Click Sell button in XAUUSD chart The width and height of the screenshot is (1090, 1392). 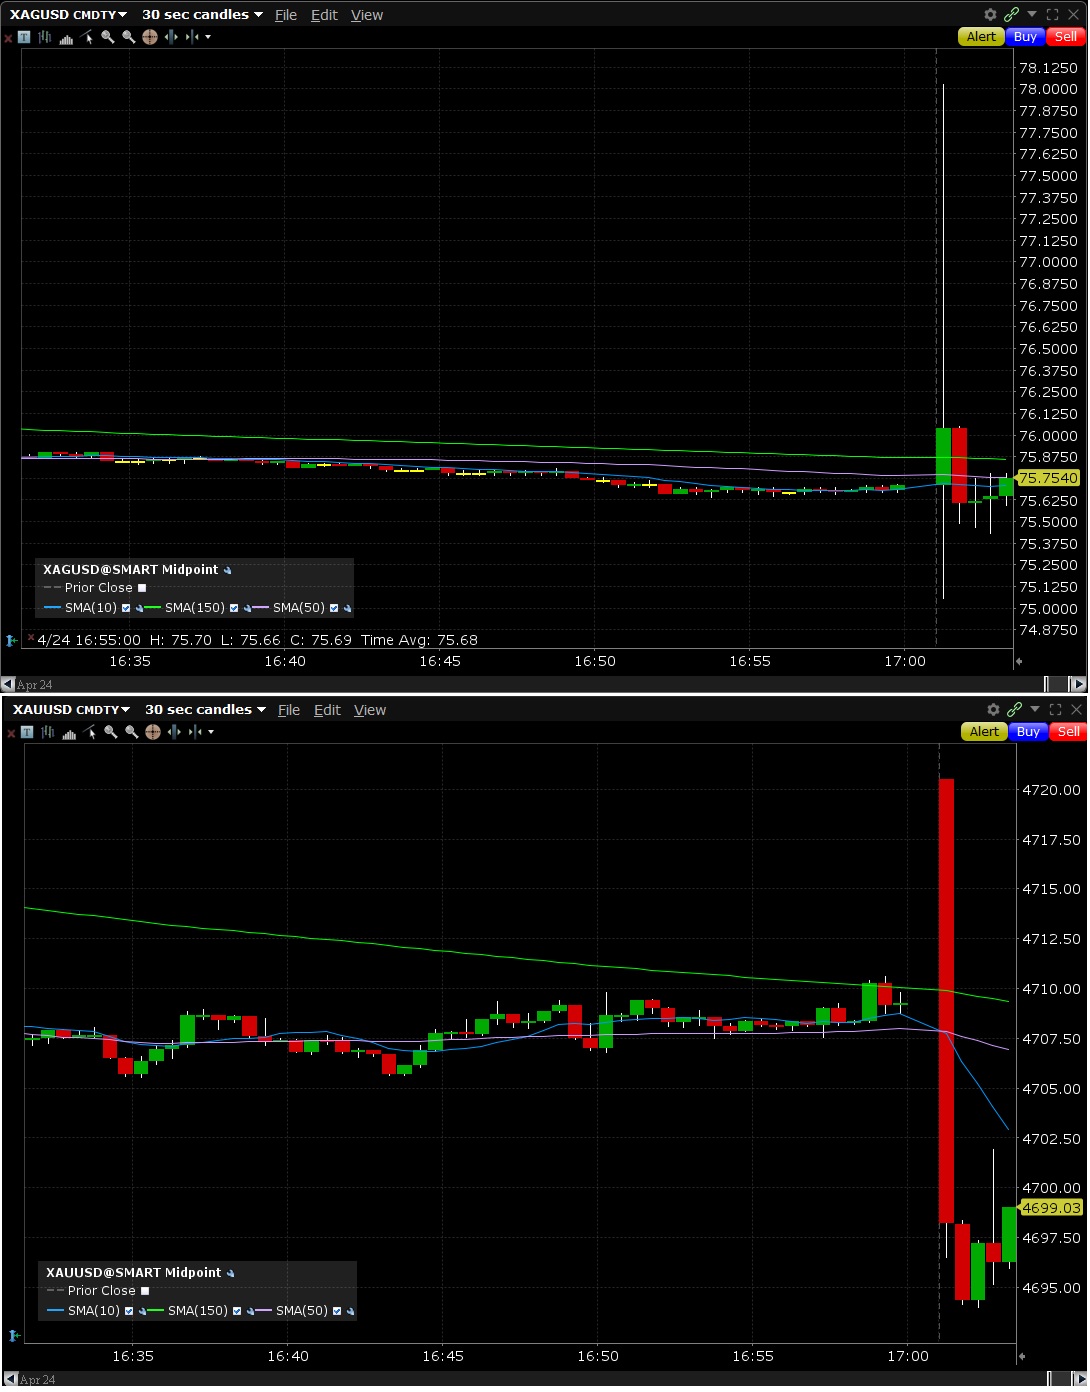[x=1069, y=732]
